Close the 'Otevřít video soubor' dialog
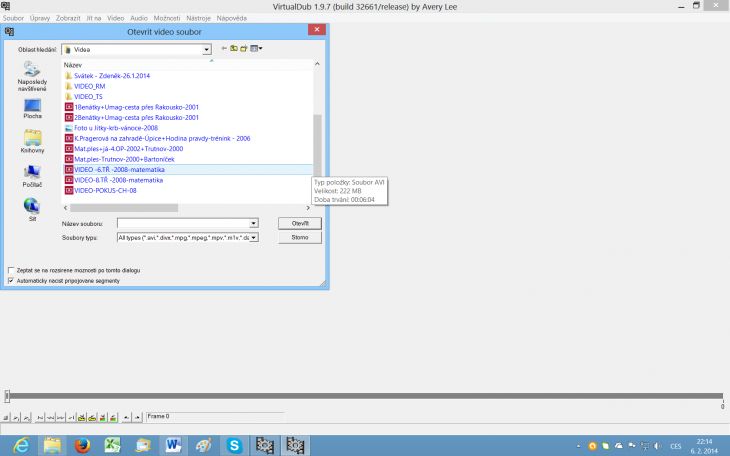 317,29
